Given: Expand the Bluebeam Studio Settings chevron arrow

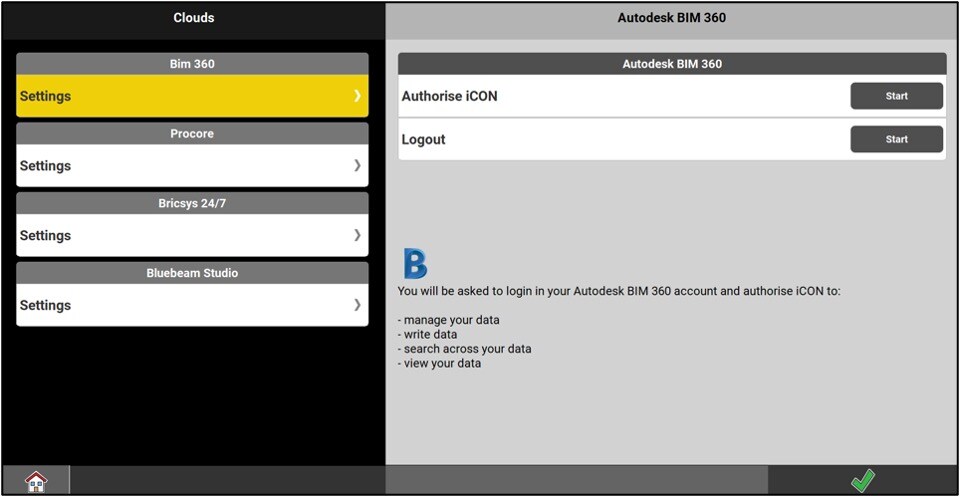Looking at the screenshot, I should click(x=357, y=305).
